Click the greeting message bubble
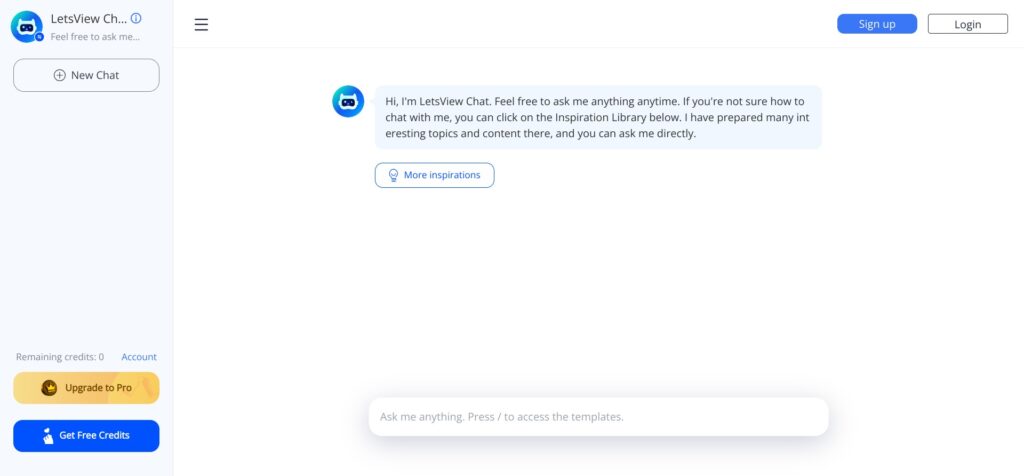This screenshot has width=1024, height=476. [598, 117]
